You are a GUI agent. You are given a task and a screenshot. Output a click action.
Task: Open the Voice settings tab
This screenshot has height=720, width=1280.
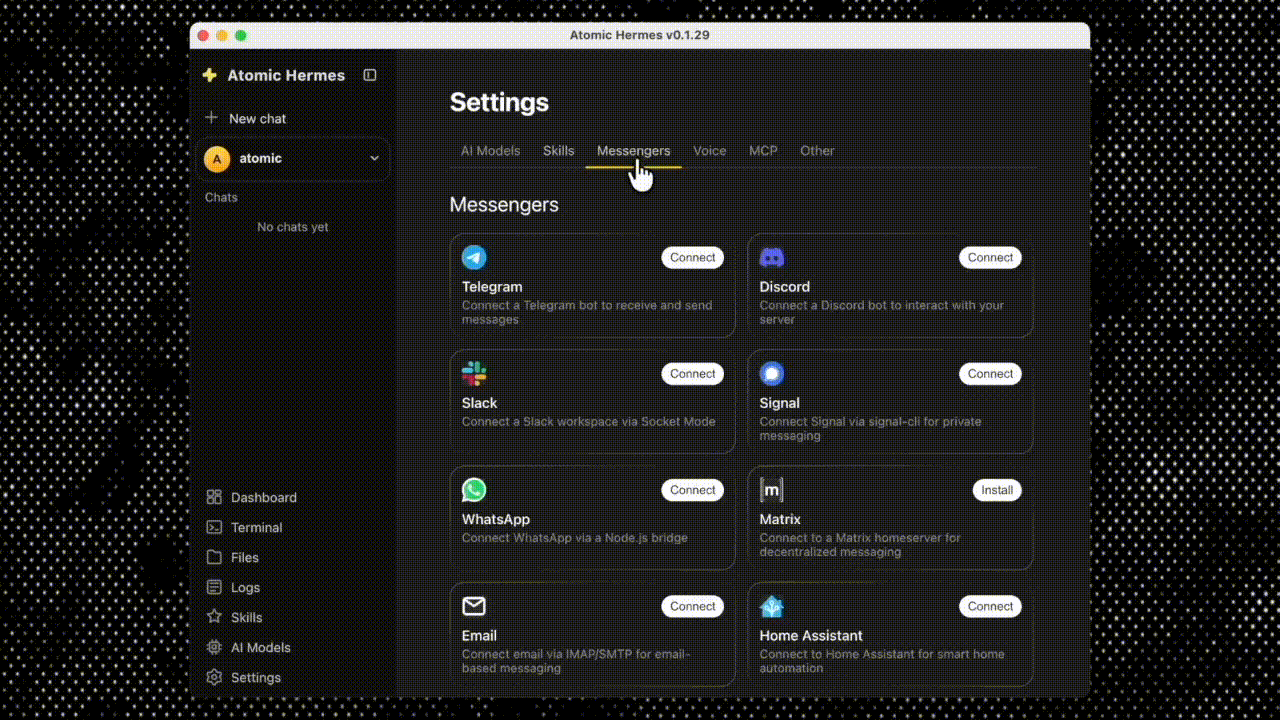[x=710, y=151]
